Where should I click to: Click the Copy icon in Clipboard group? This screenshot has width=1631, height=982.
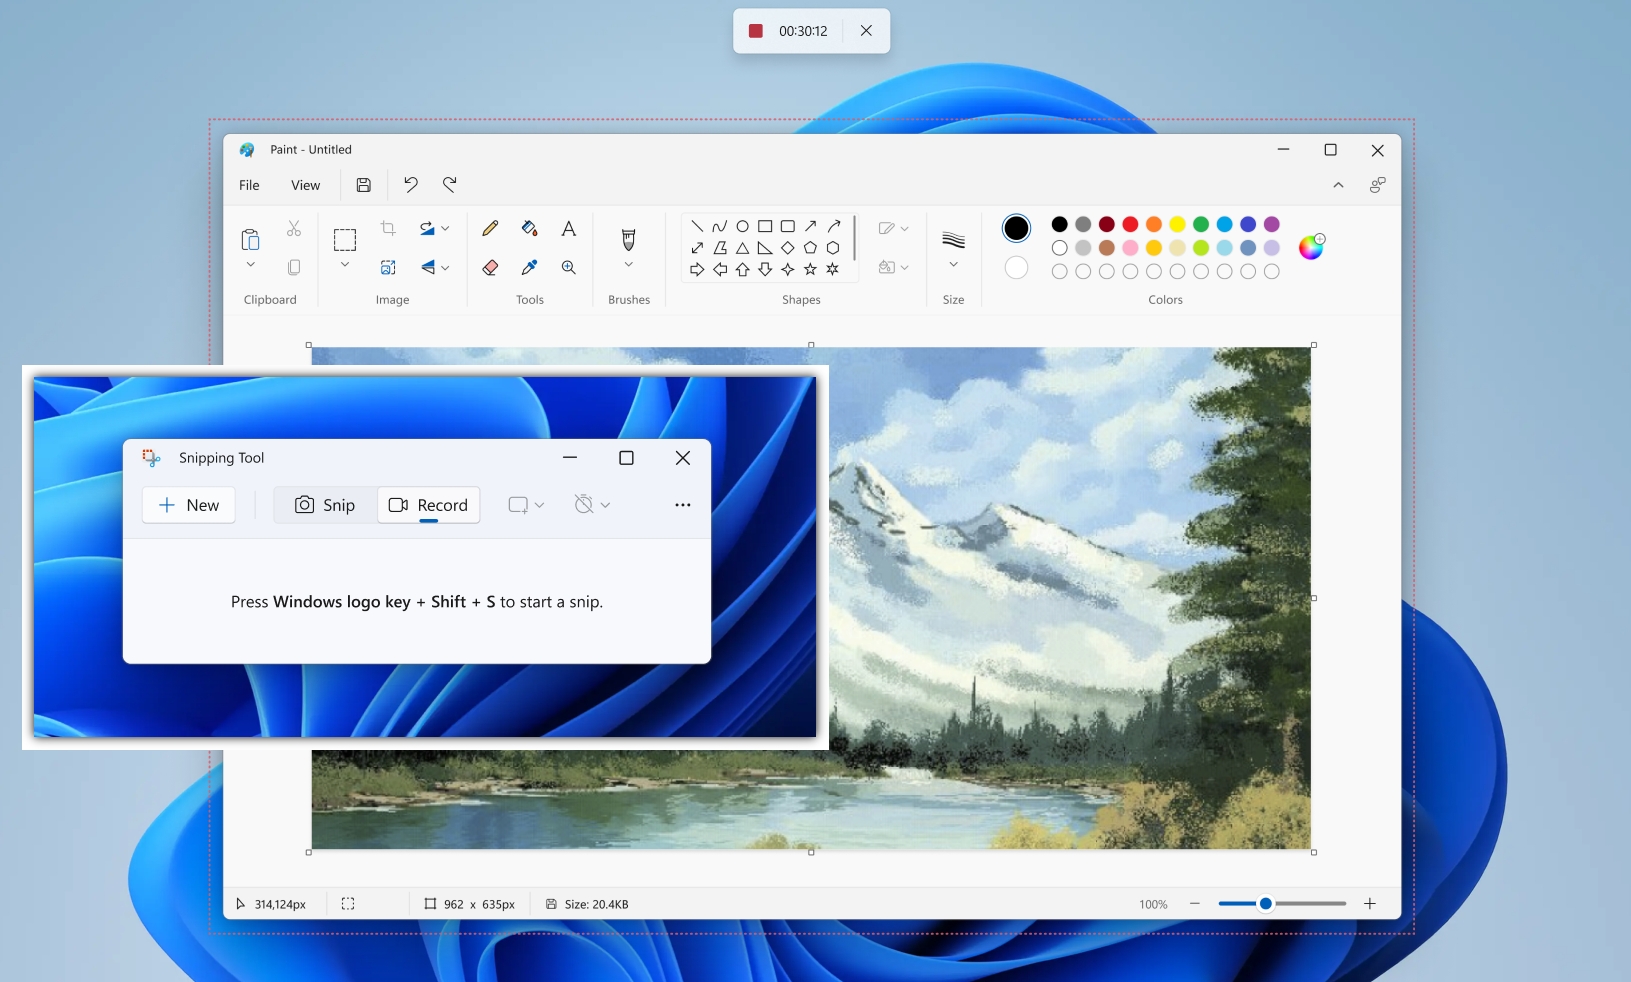pos(294,267)
